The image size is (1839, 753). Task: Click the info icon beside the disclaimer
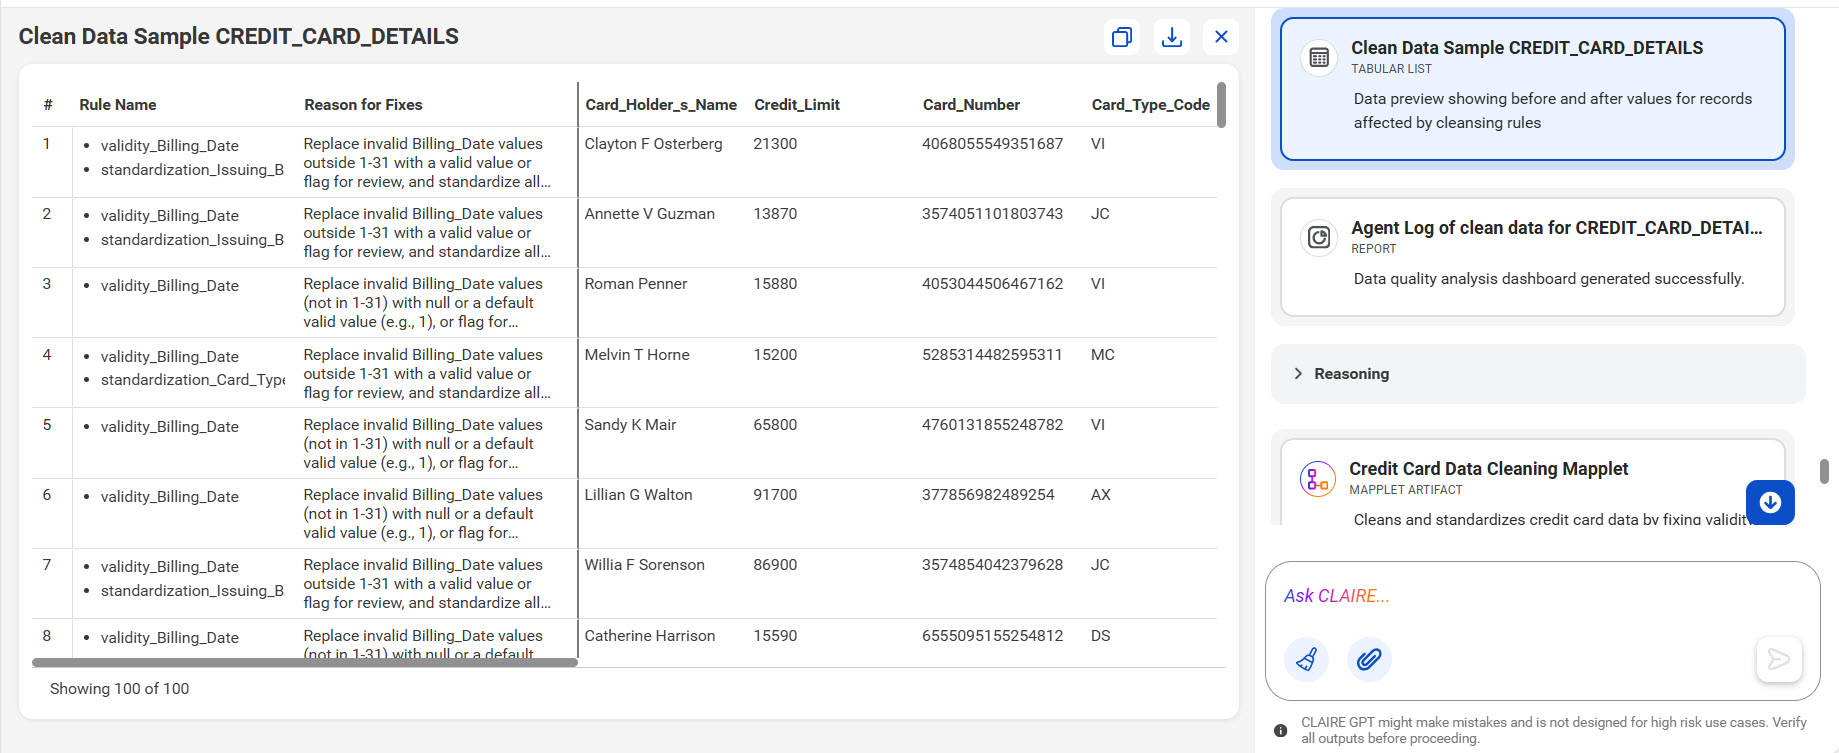[x=1281, y=731]
